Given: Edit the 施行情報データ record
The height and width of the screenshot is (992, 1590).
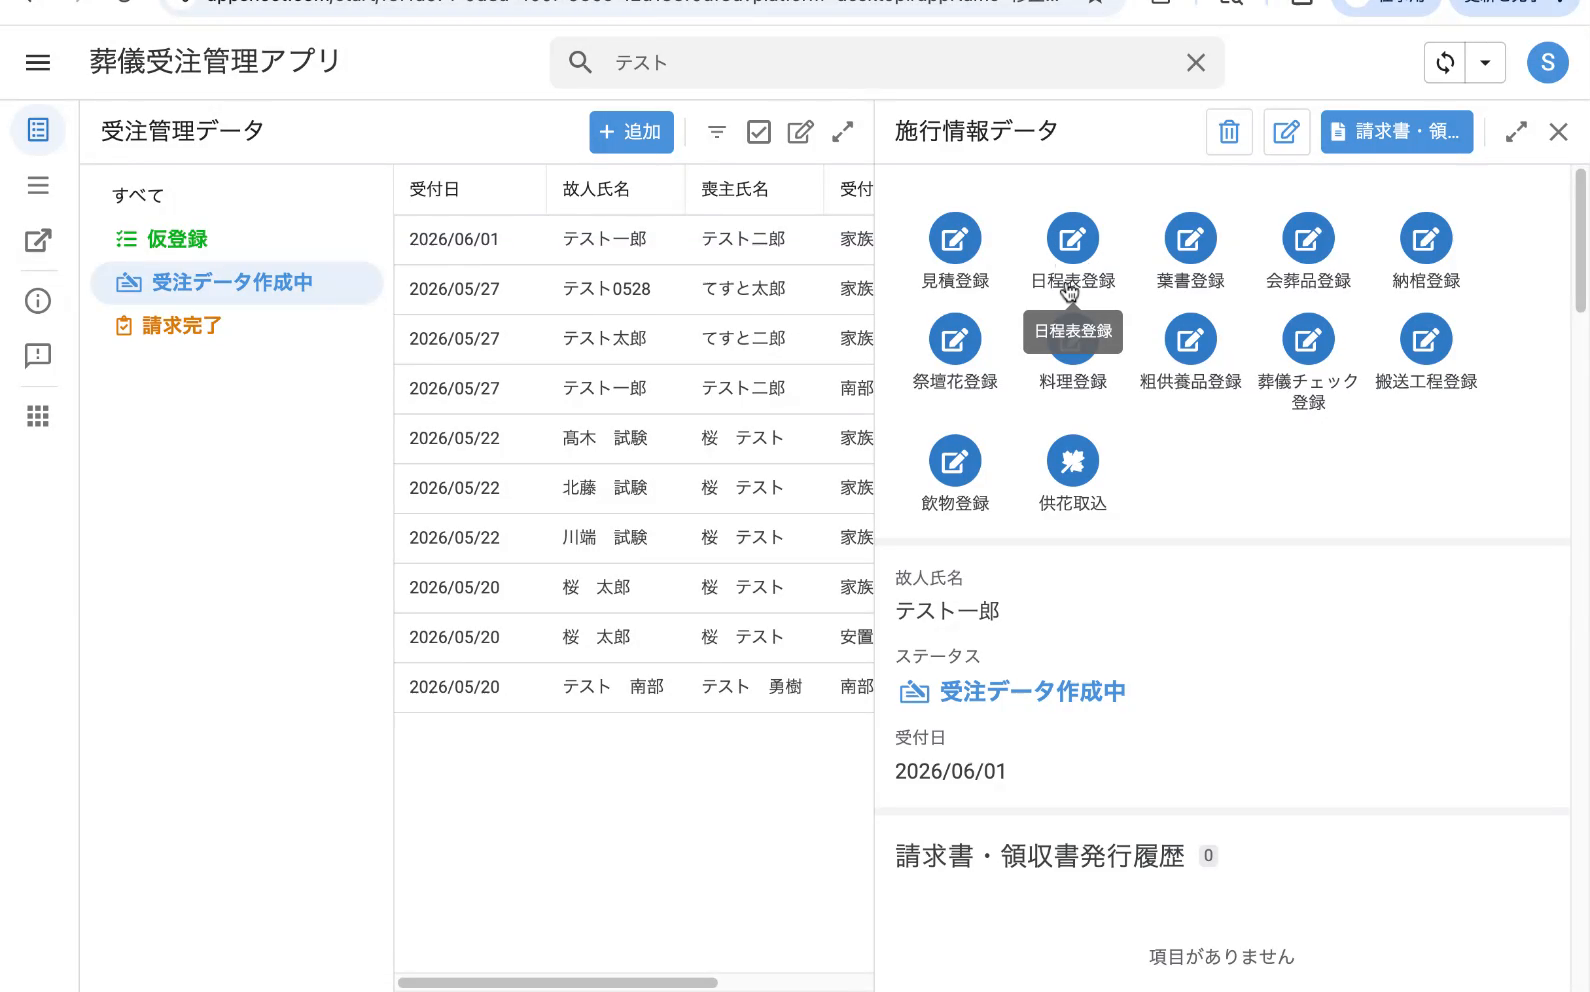Looking at the screenshot, I should coord(1287,132).
